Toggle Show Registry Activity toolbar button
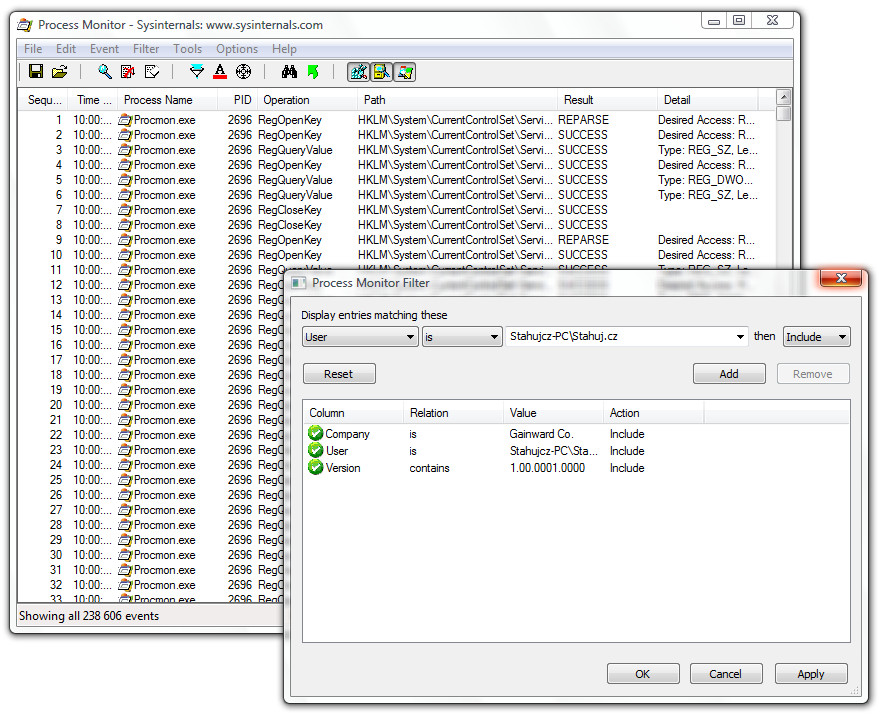Viewport: 881px width, 721px height. tap(358, 72)
